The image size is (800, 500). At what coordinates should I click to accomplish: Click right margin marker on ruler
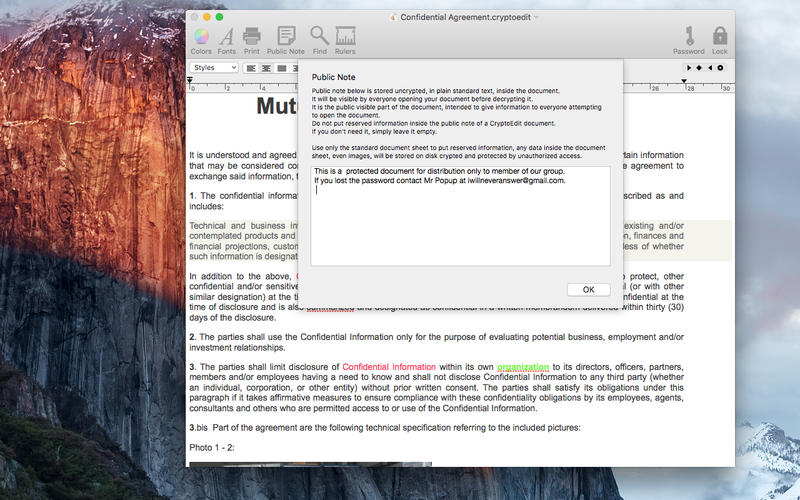(x=684, y=81)
